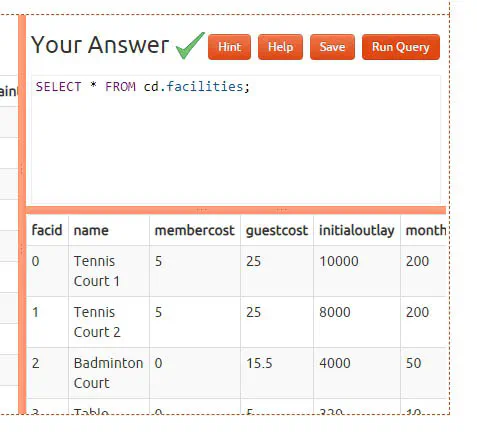
Task: Click the green checkmark next to Your Answer
Action: pyautogui.click(x=190, y=46)
